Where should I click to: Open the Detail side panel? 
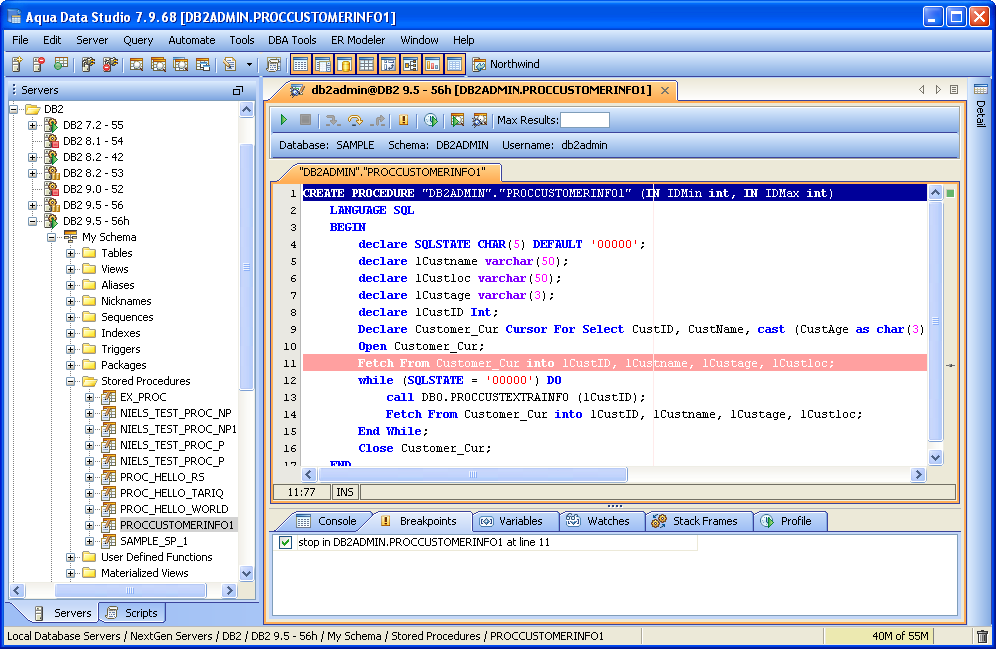coord(980,110)
